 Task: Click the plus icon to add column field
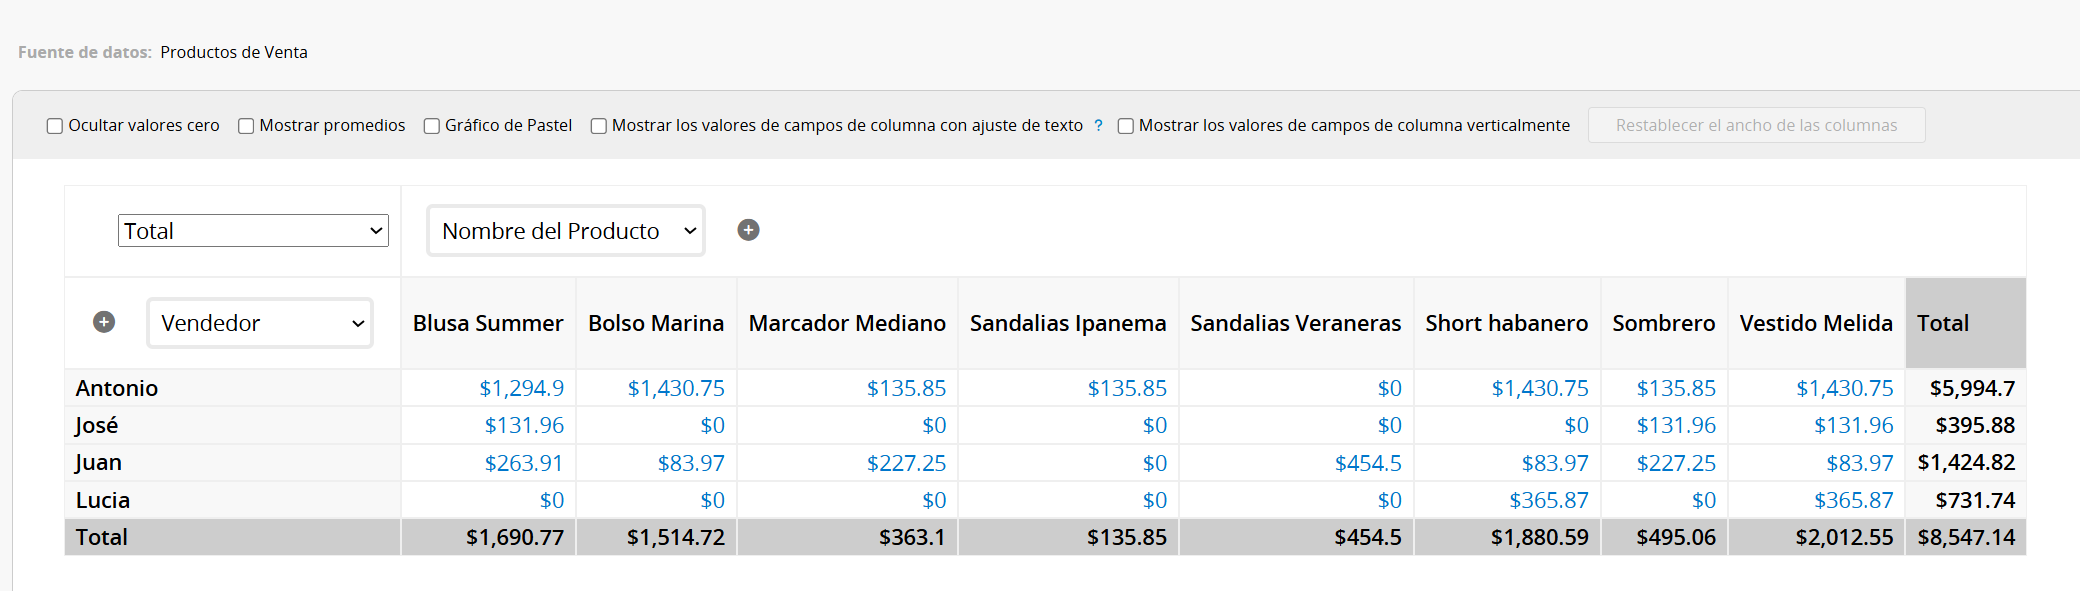(748, 230)
